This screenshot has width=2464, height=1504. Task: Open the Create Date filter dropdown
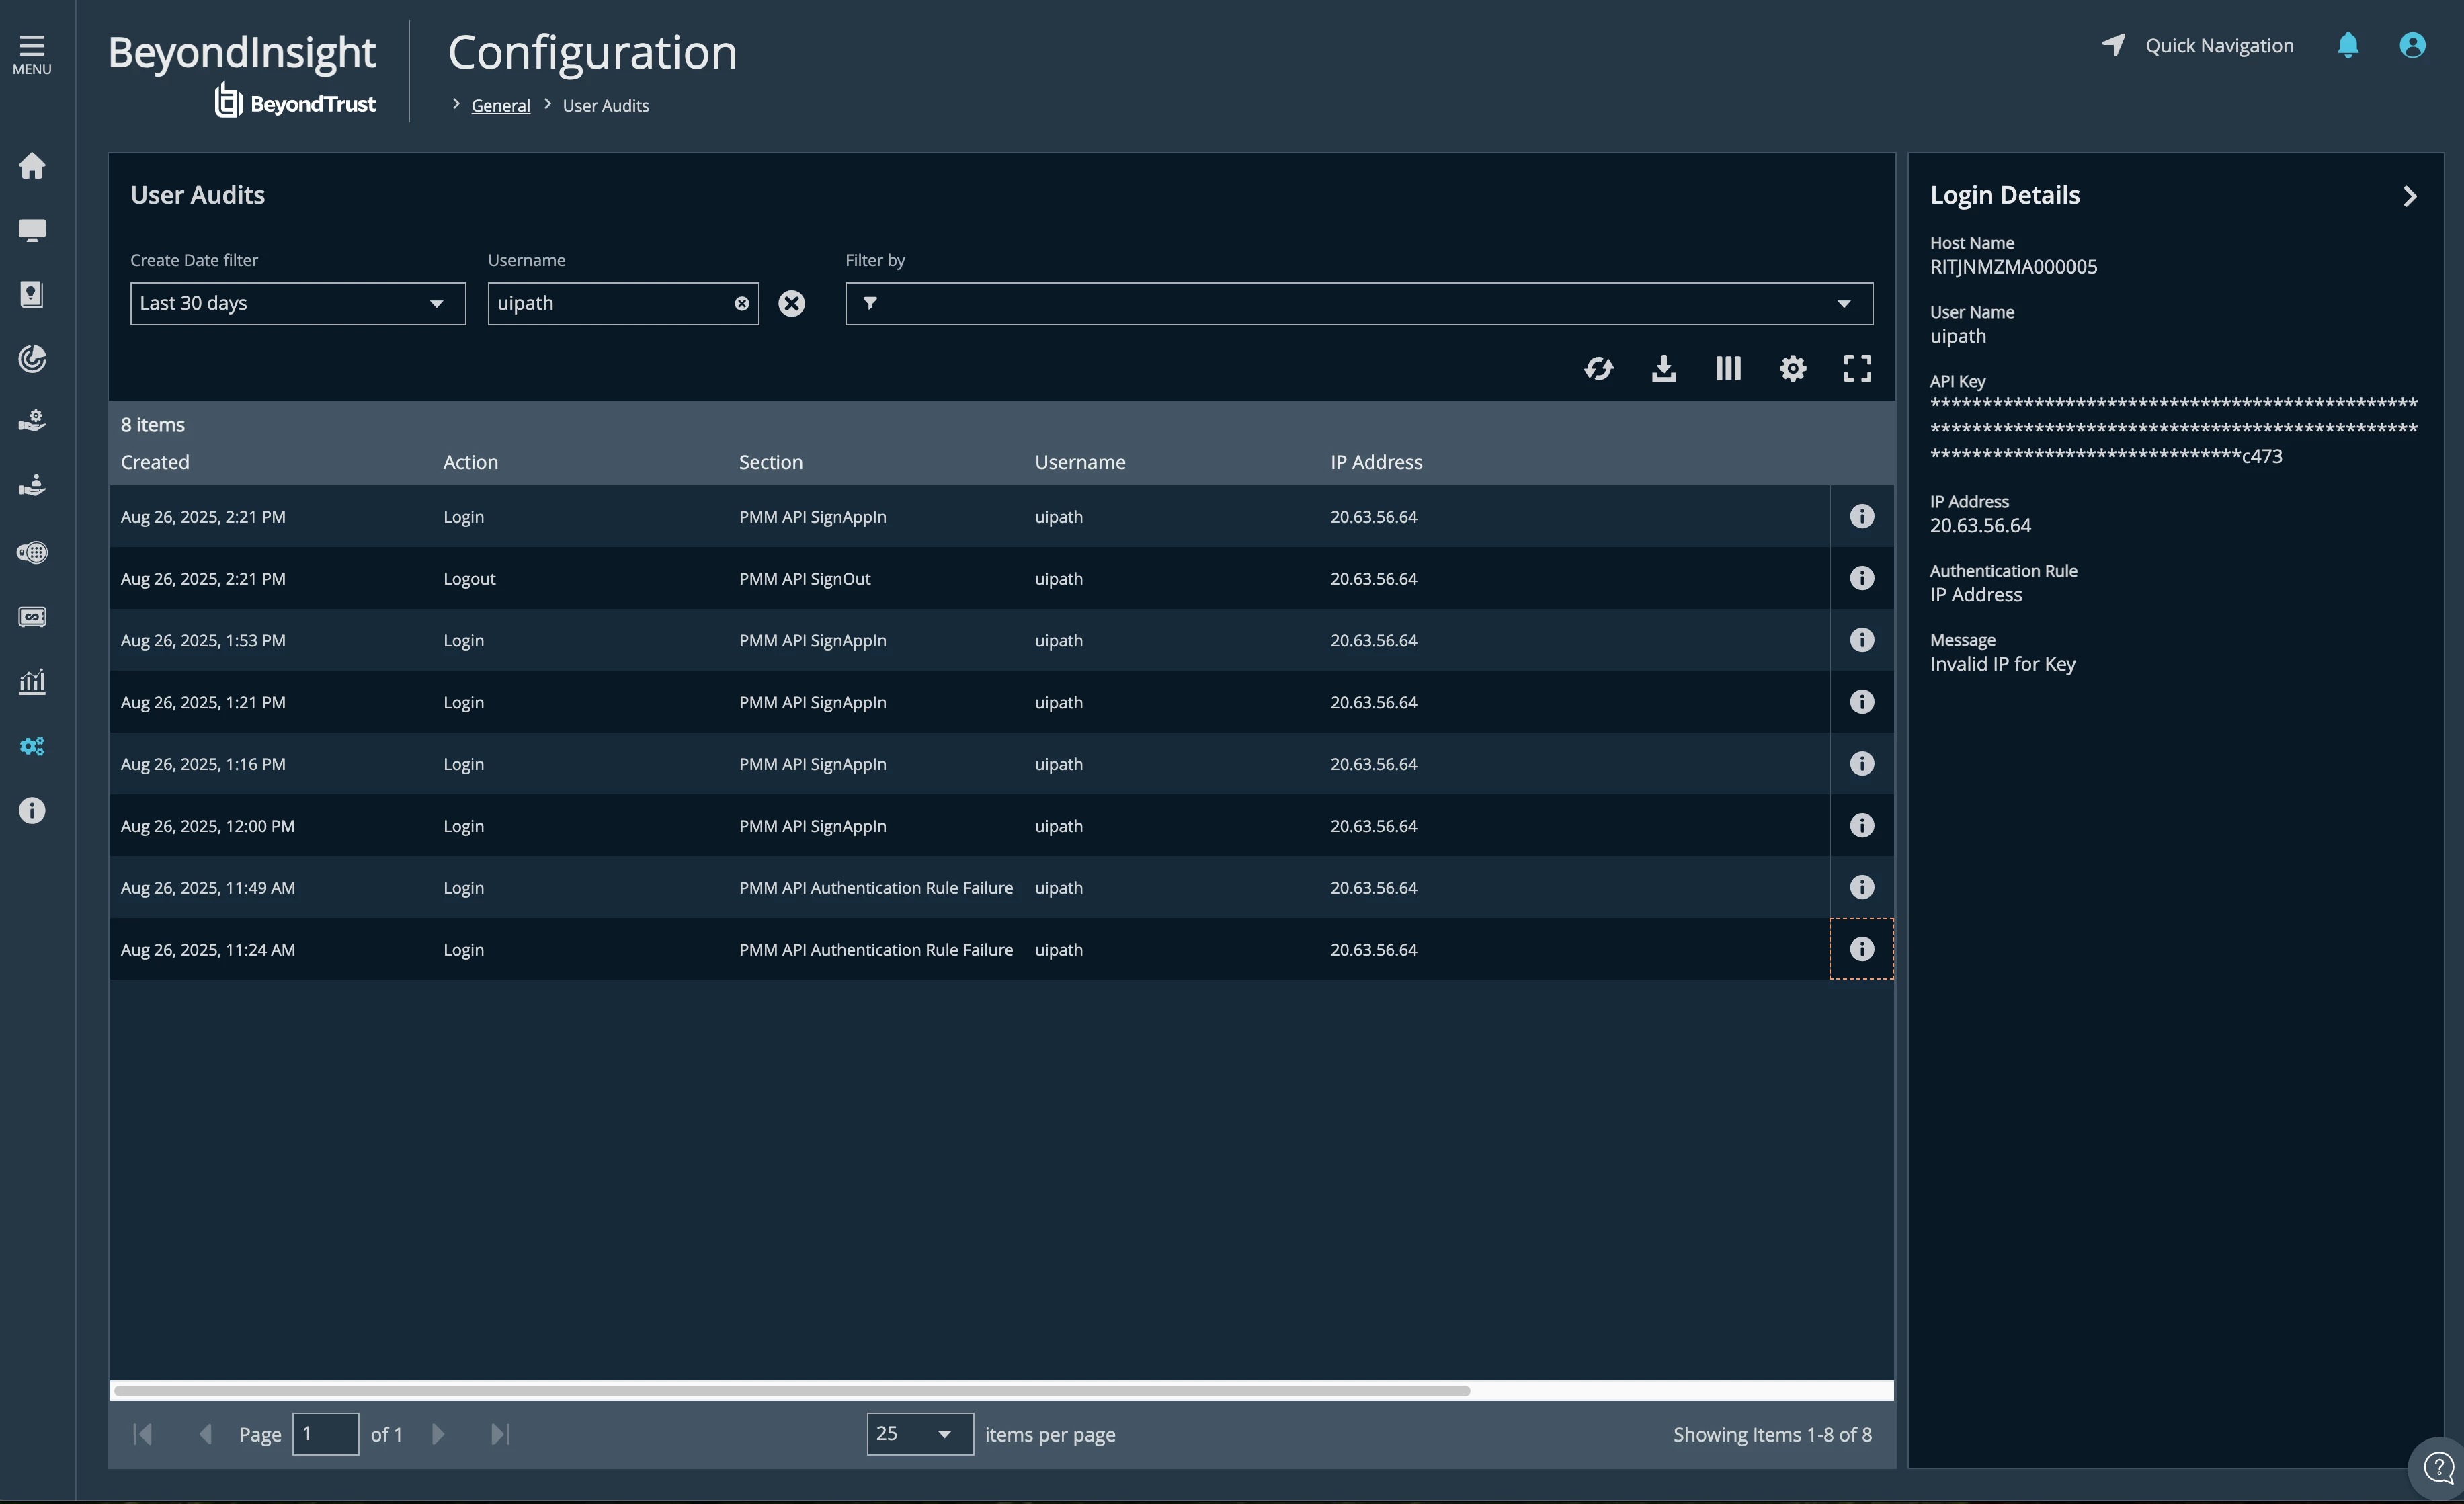click(298, 304)
